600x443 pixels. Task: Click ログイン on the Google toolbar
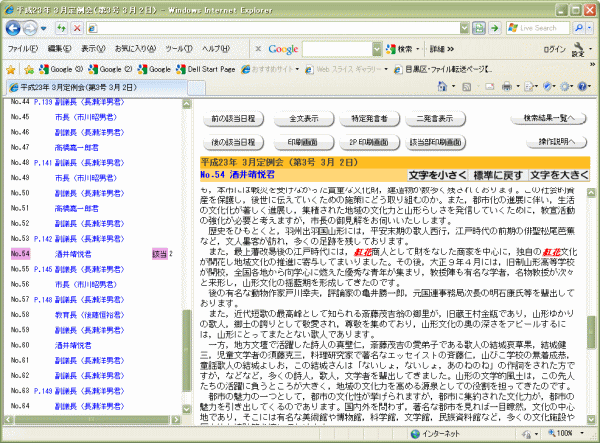click(554, 49)
